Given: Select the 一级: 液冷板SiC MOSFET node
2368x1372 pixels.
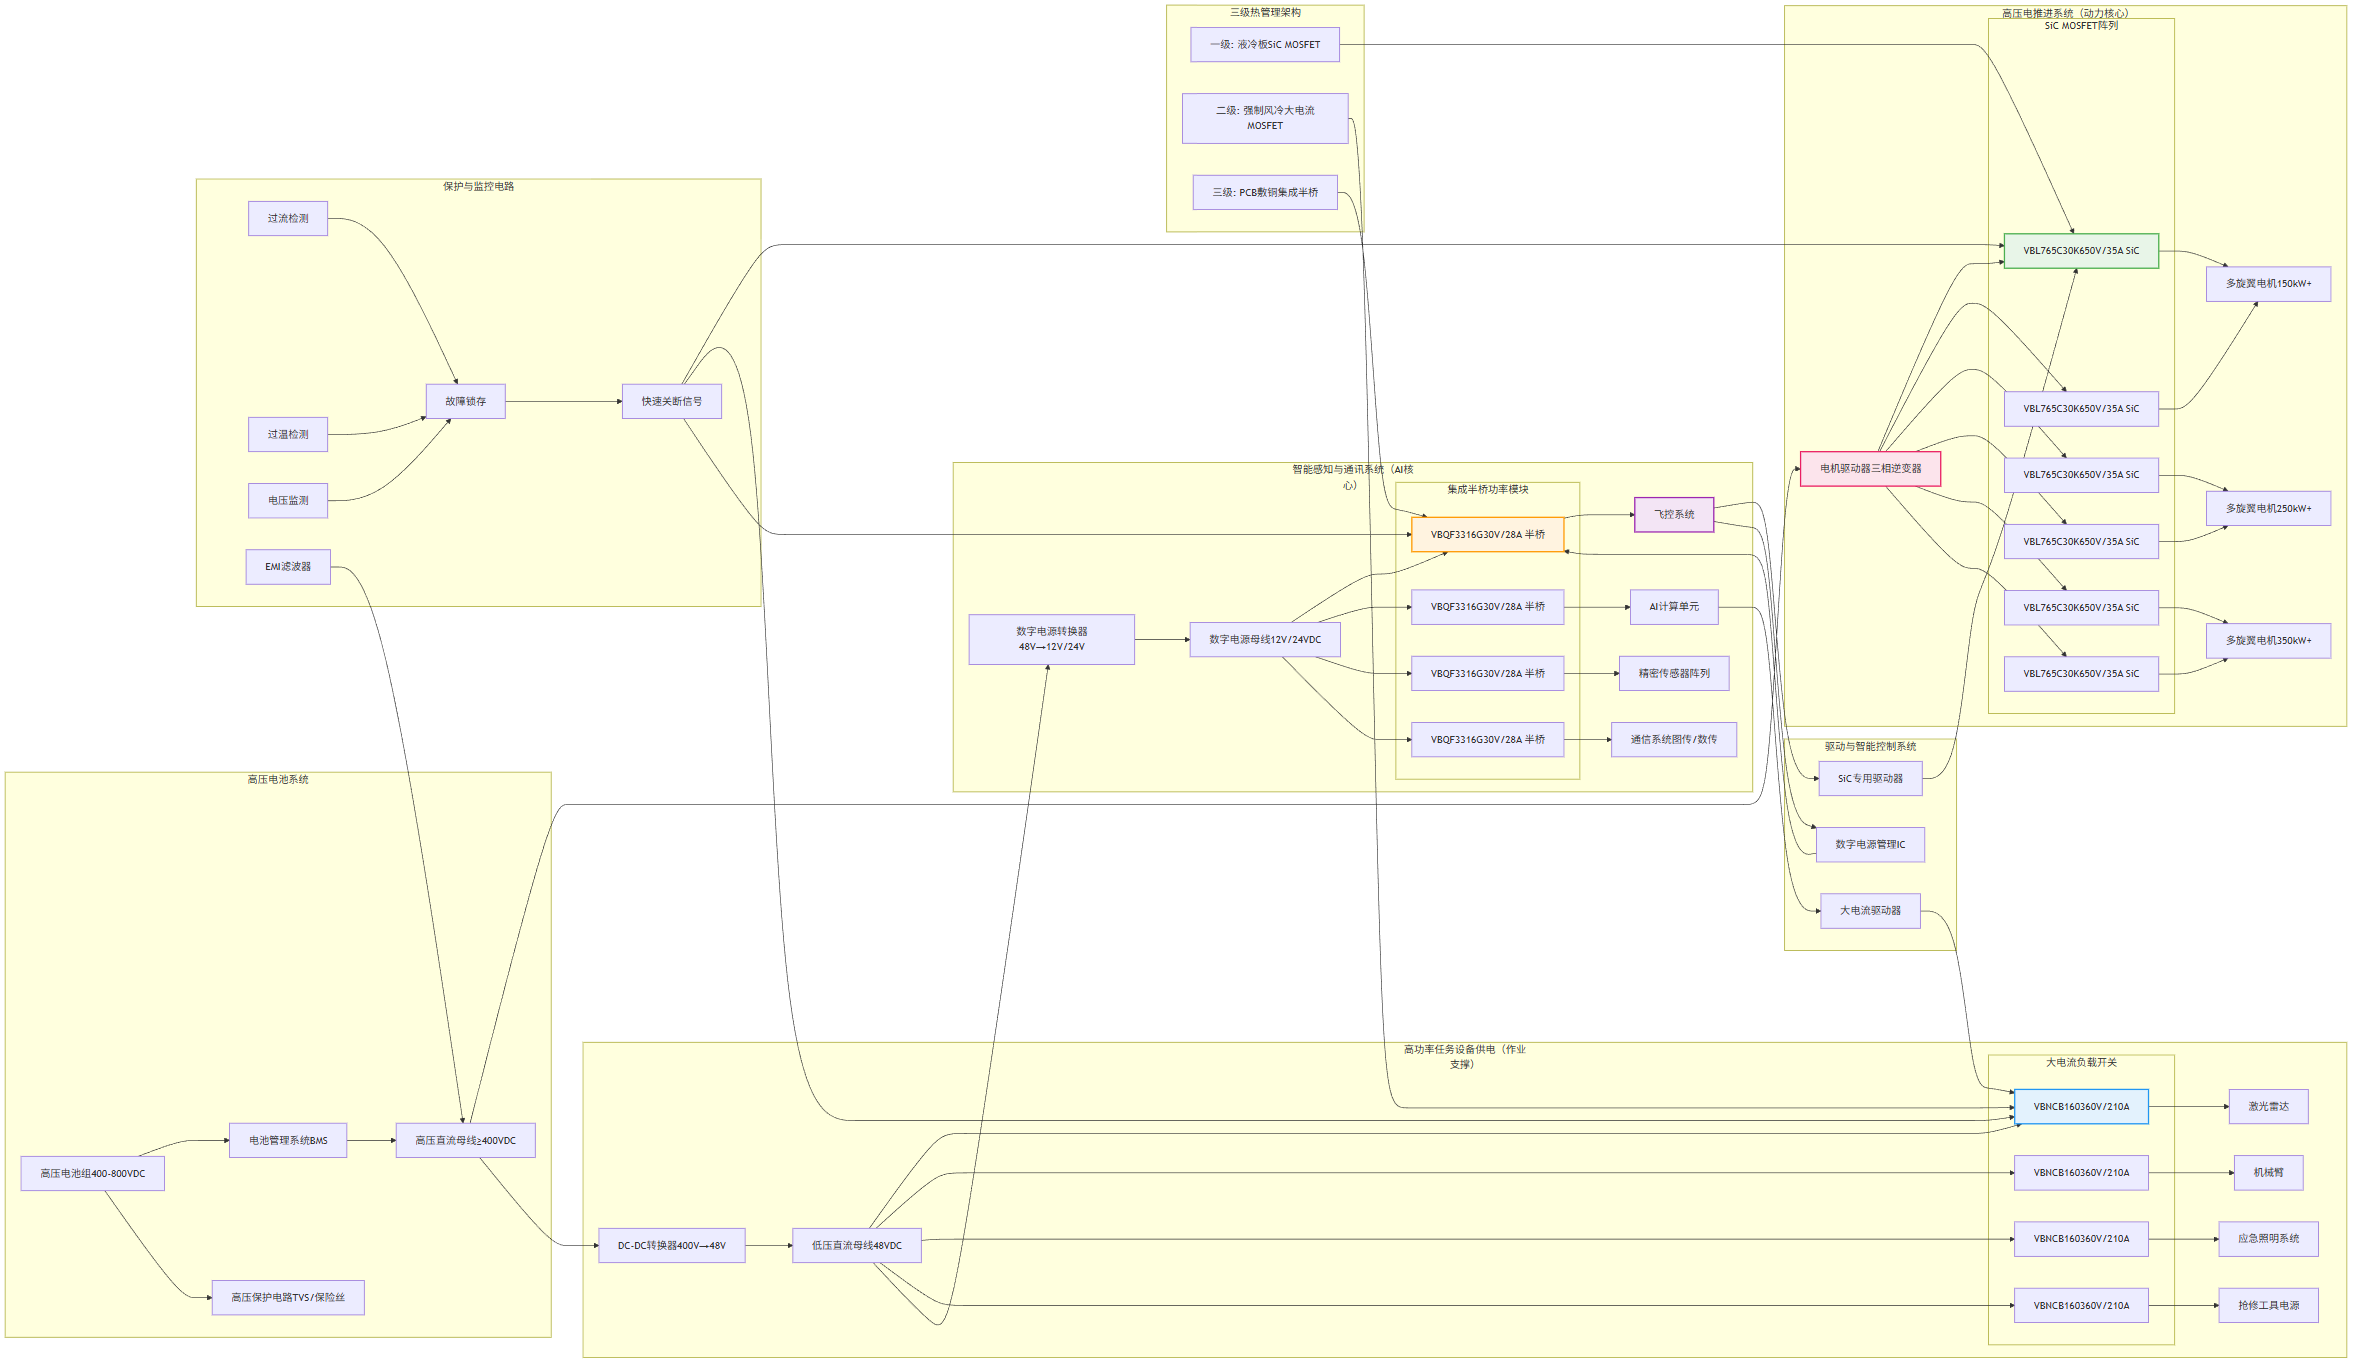Looking at the screenshot, I should (x=1264, y=45).
